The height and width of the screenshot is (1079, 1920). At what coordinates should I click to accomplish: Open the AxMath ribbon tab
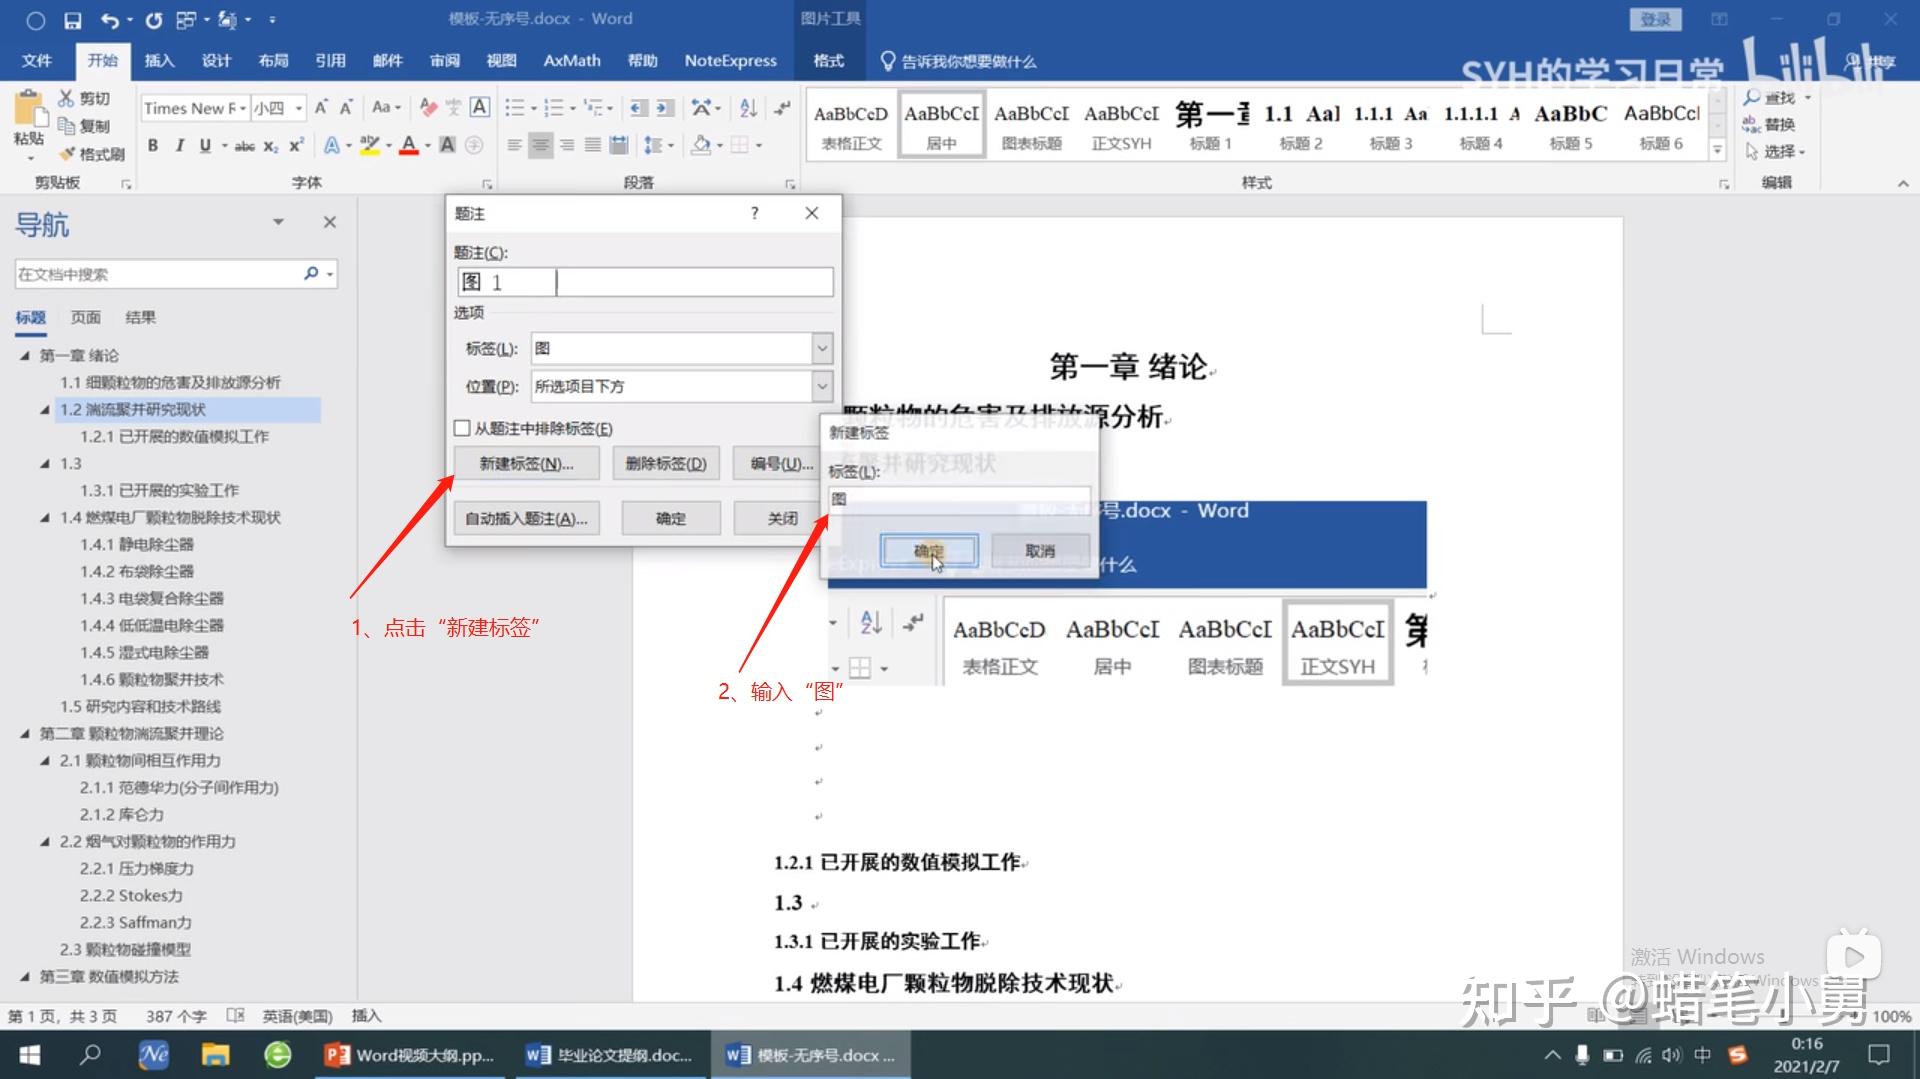click(572, 61)
